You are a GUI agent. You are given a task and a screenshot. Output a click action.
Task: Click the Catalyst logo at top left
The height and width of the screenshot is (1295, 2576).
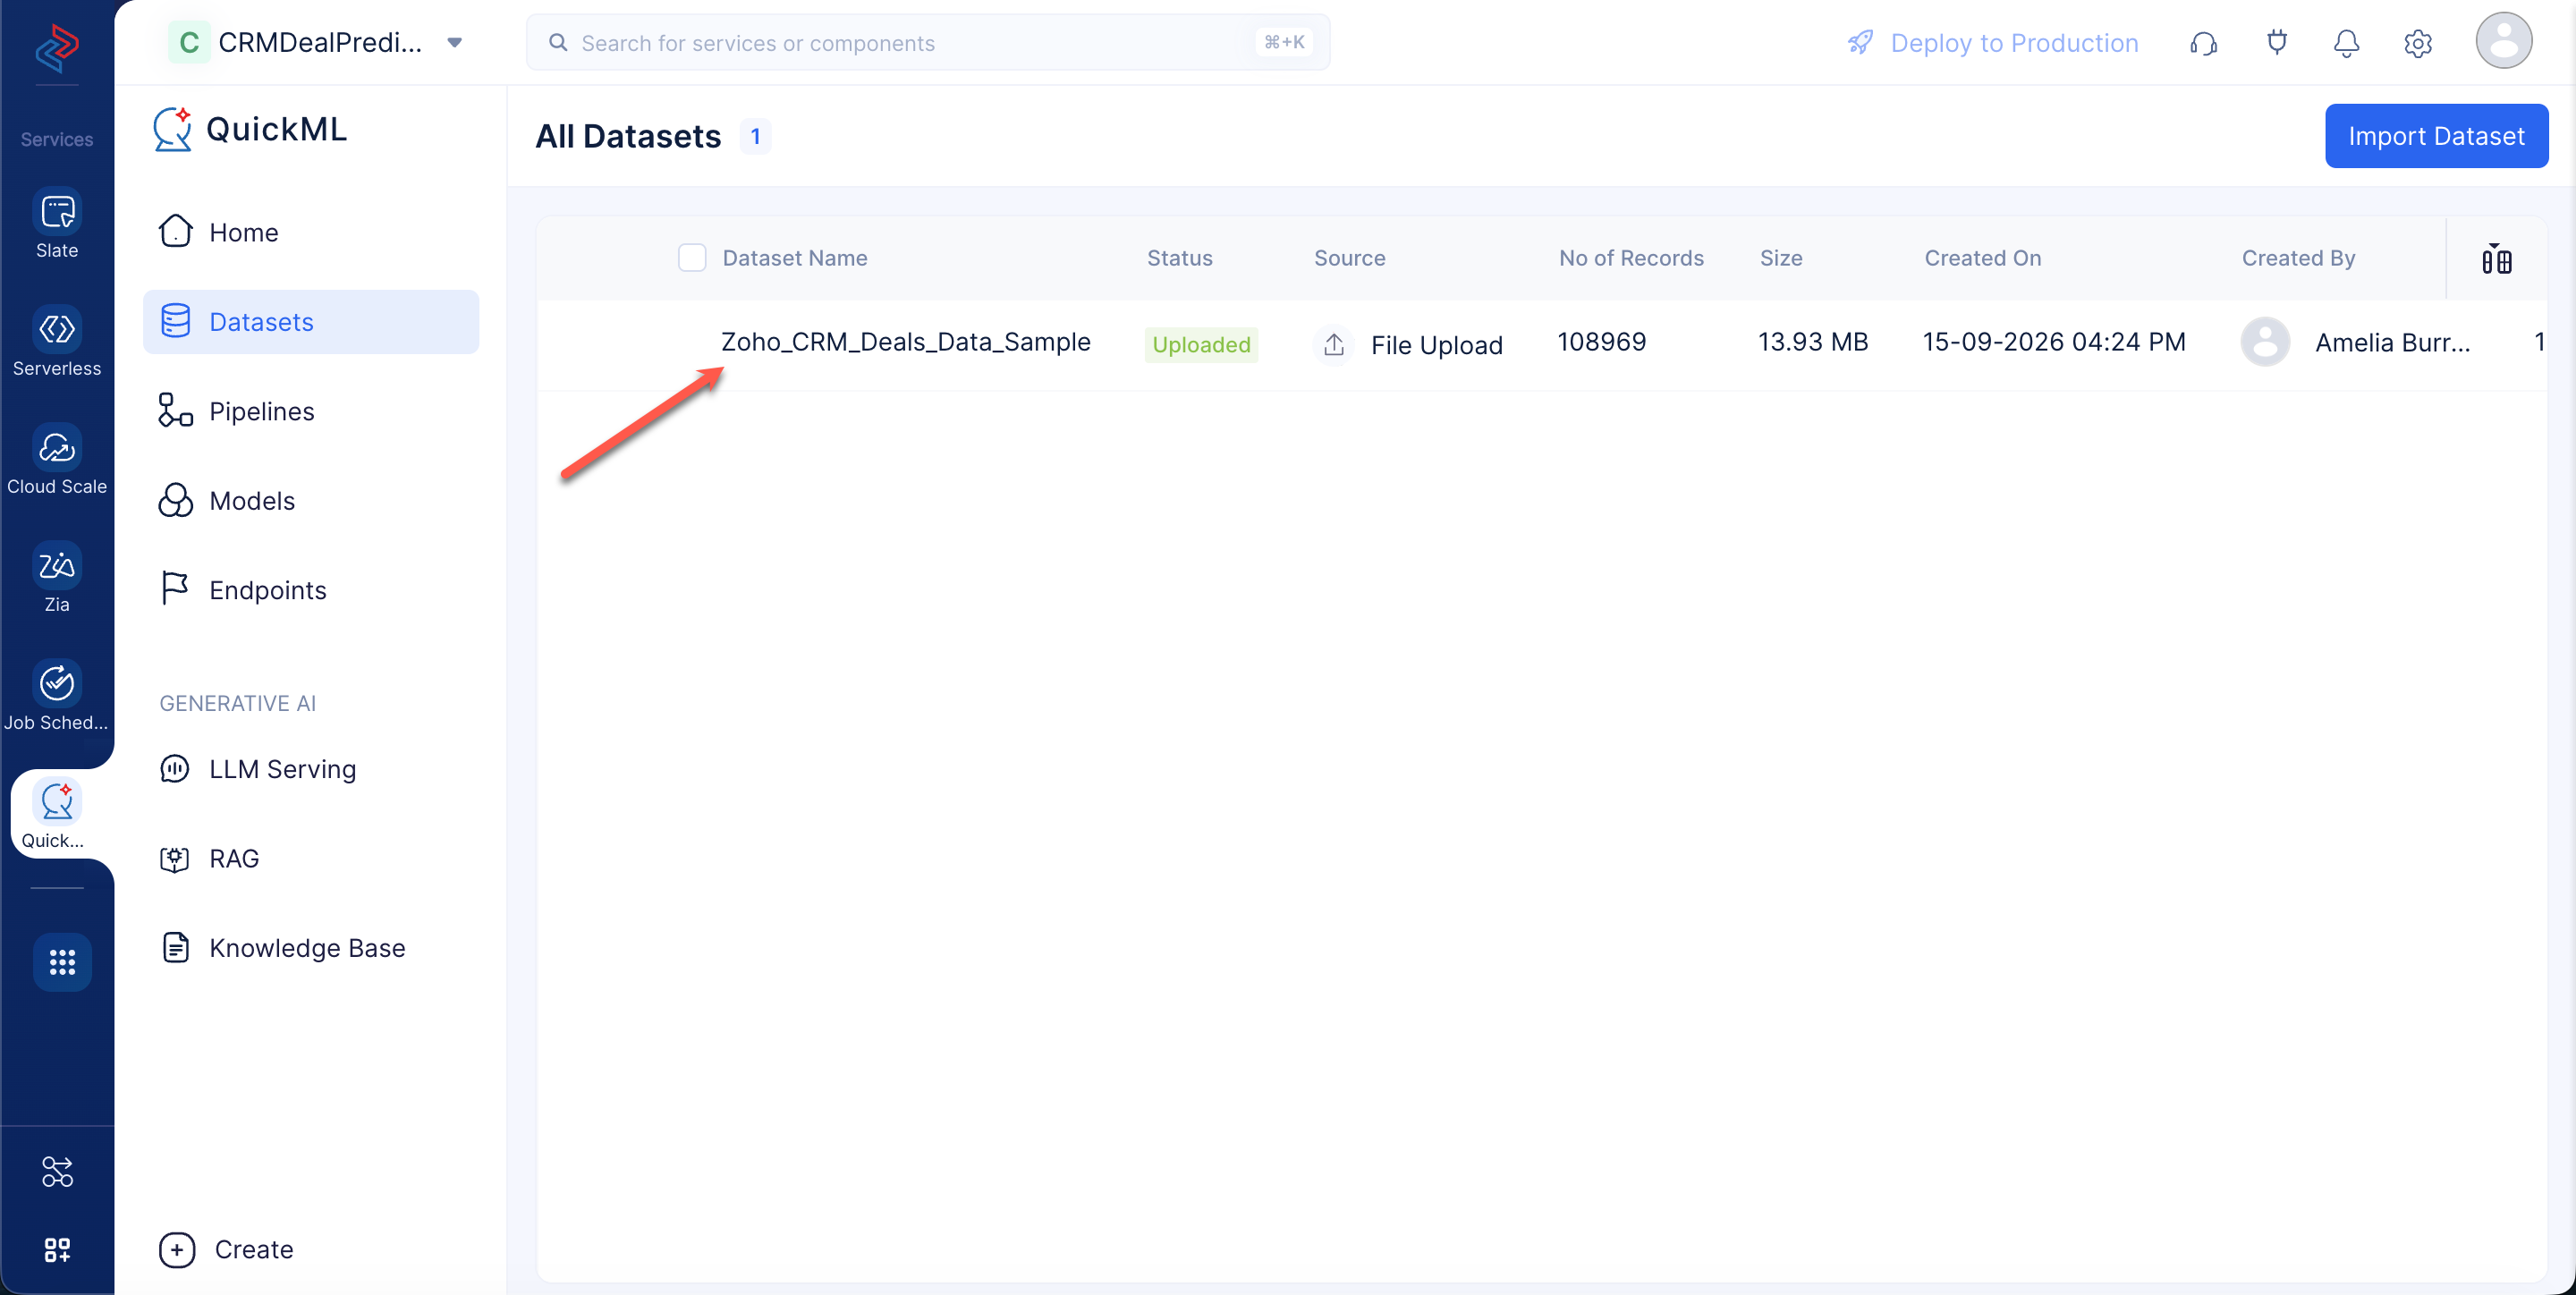(x=57, y=47)
